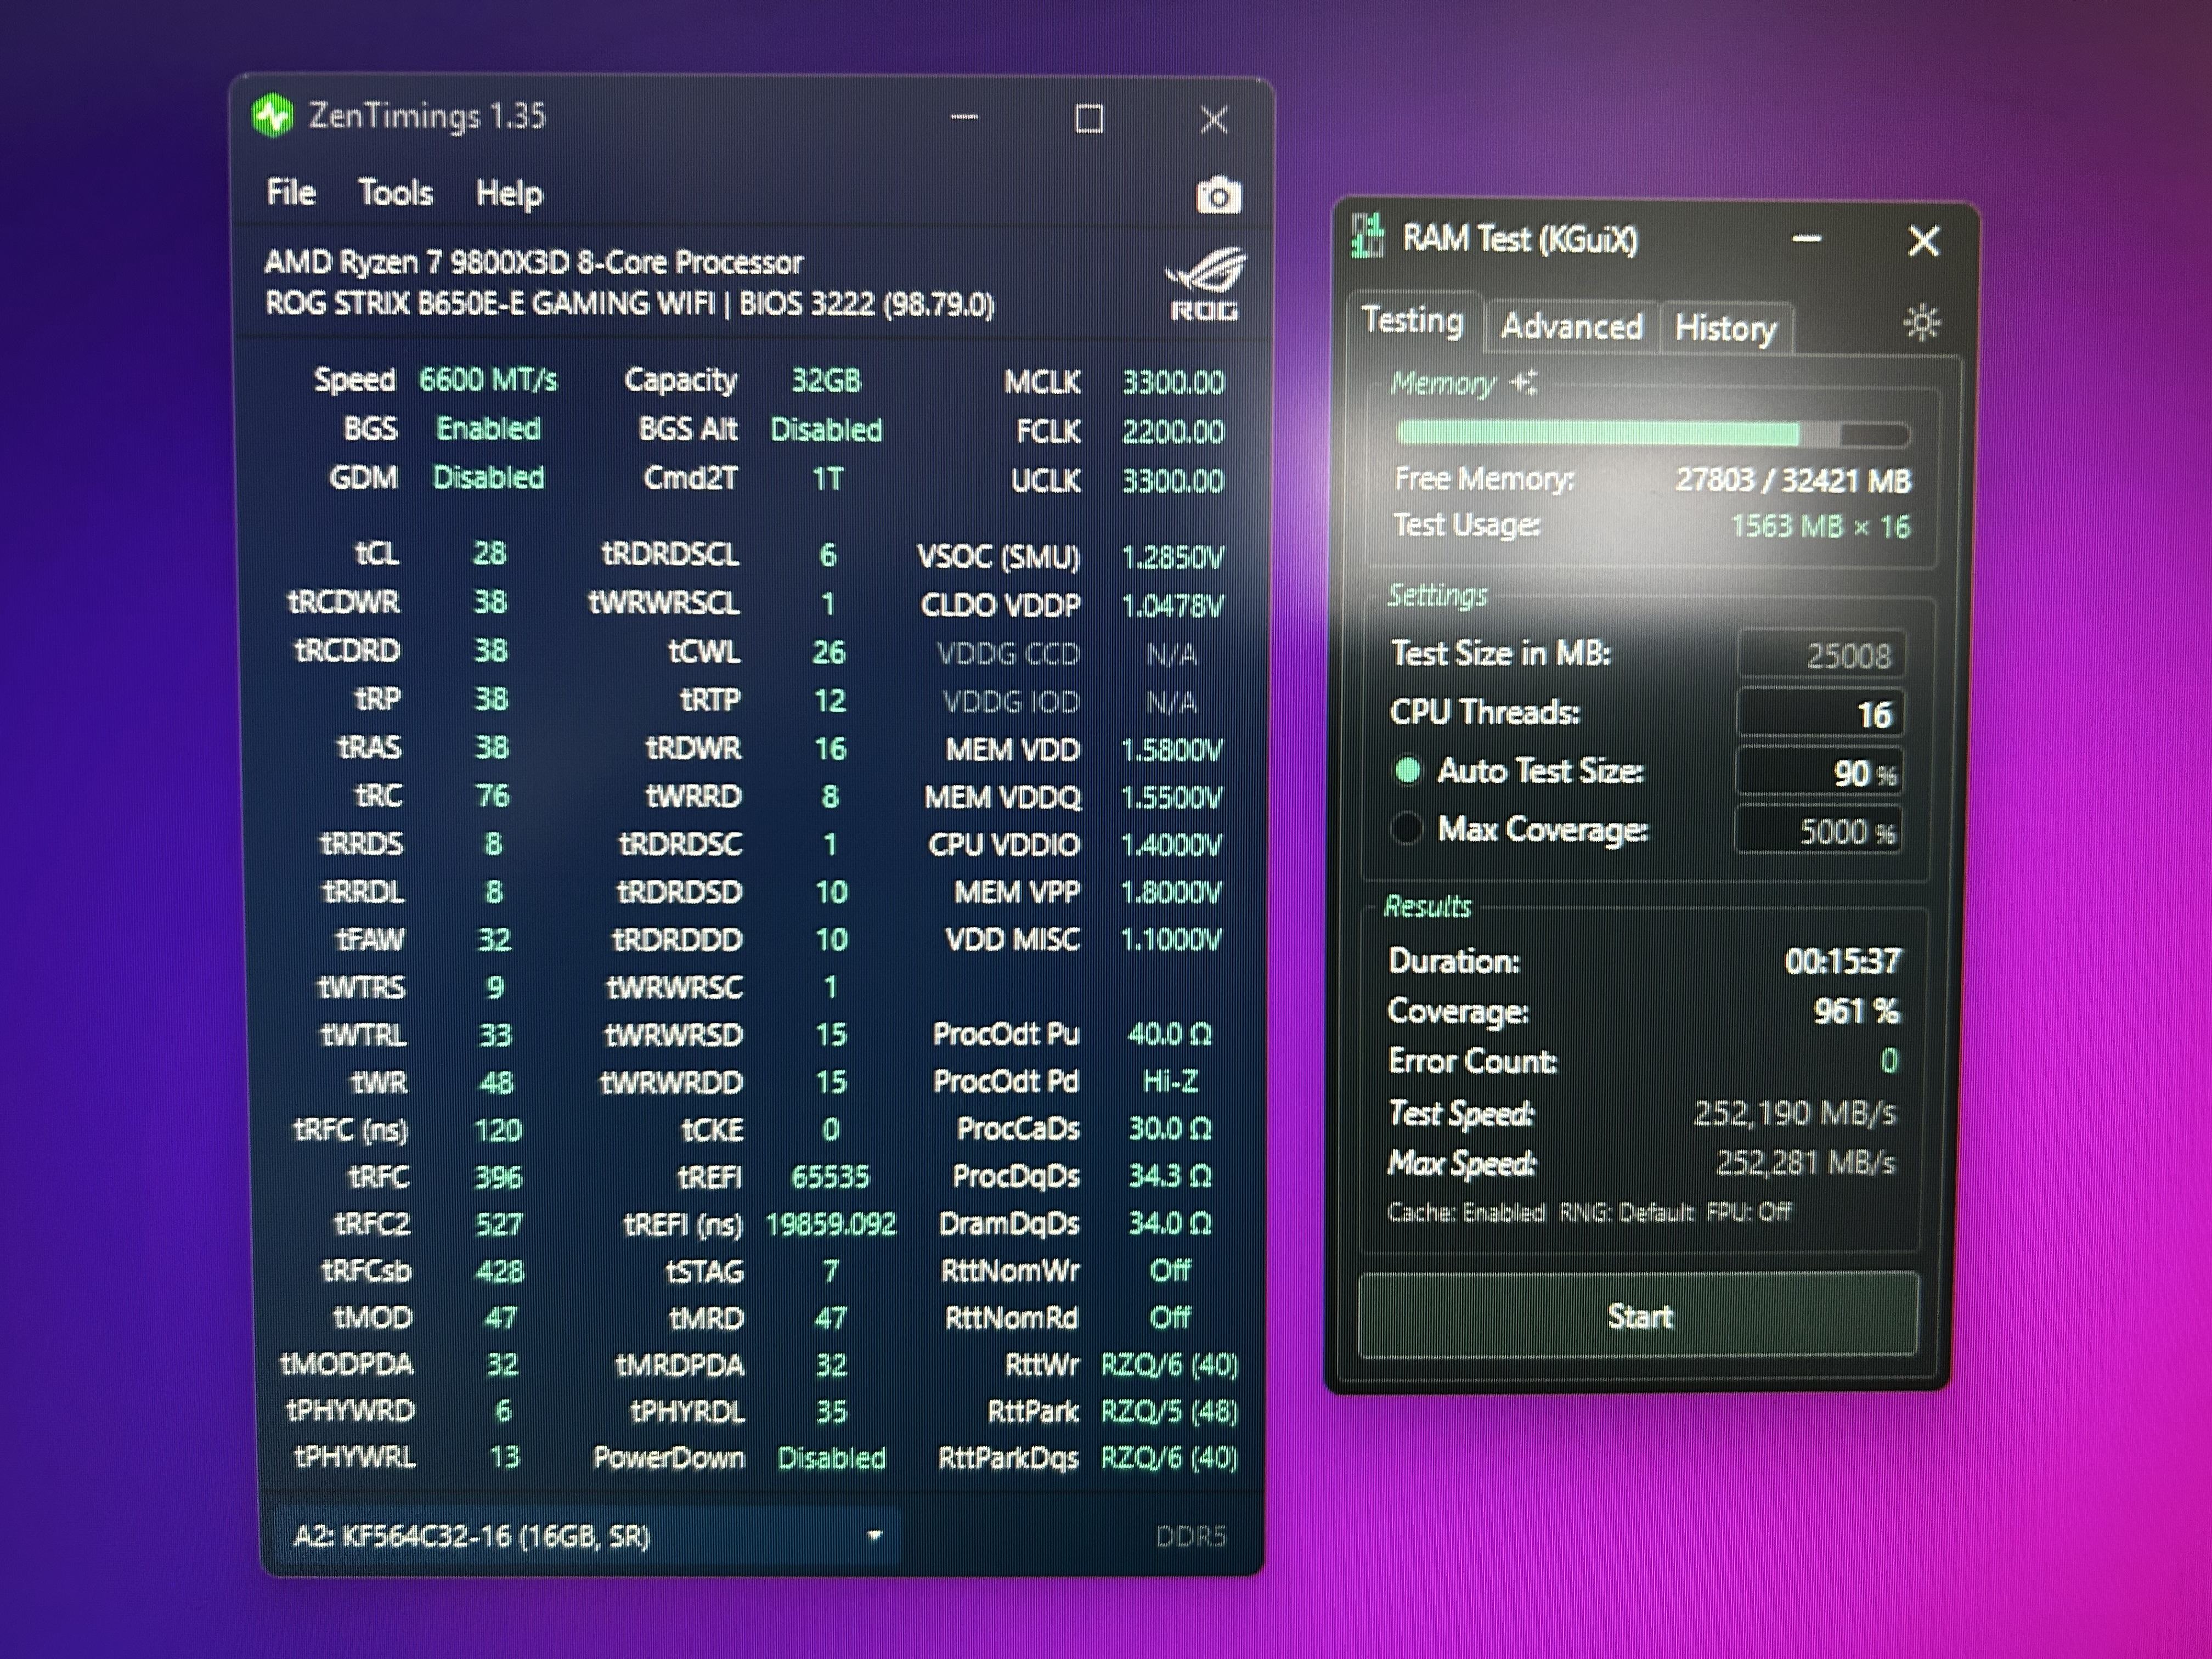Click the free memory progress bar
The image size is (2212, 1659).
(x=1652, y=433)
